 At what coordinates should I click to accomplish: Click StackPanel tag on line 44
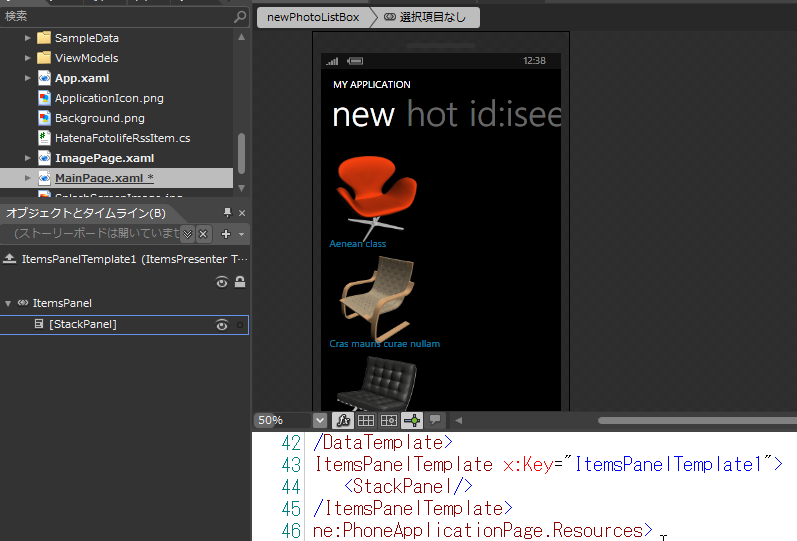[x=408, y=487]
